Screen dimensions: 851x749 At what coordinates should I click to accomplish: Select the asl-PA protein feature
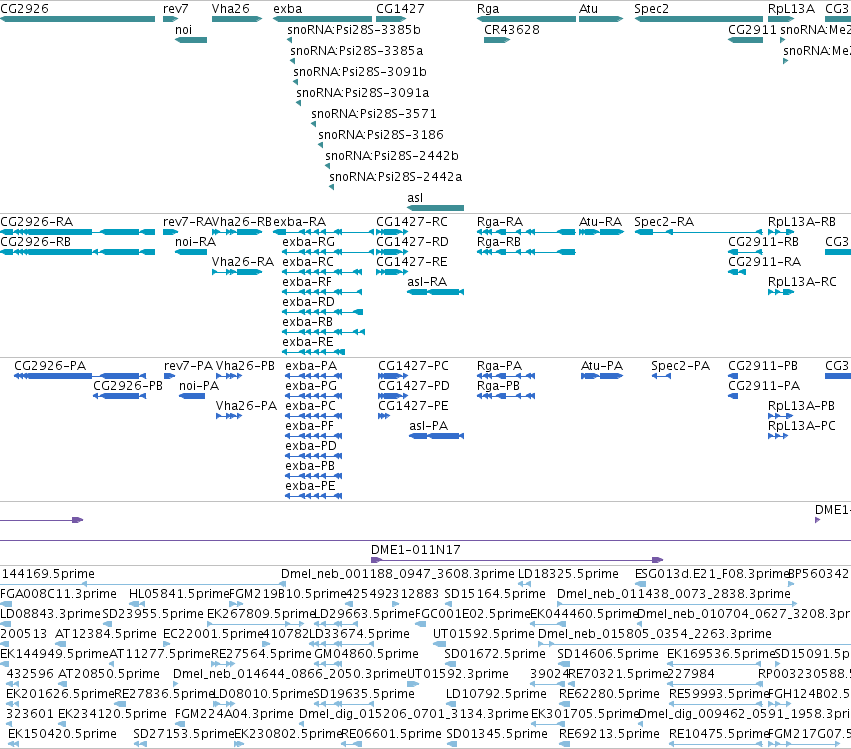(x=436, y=436)
